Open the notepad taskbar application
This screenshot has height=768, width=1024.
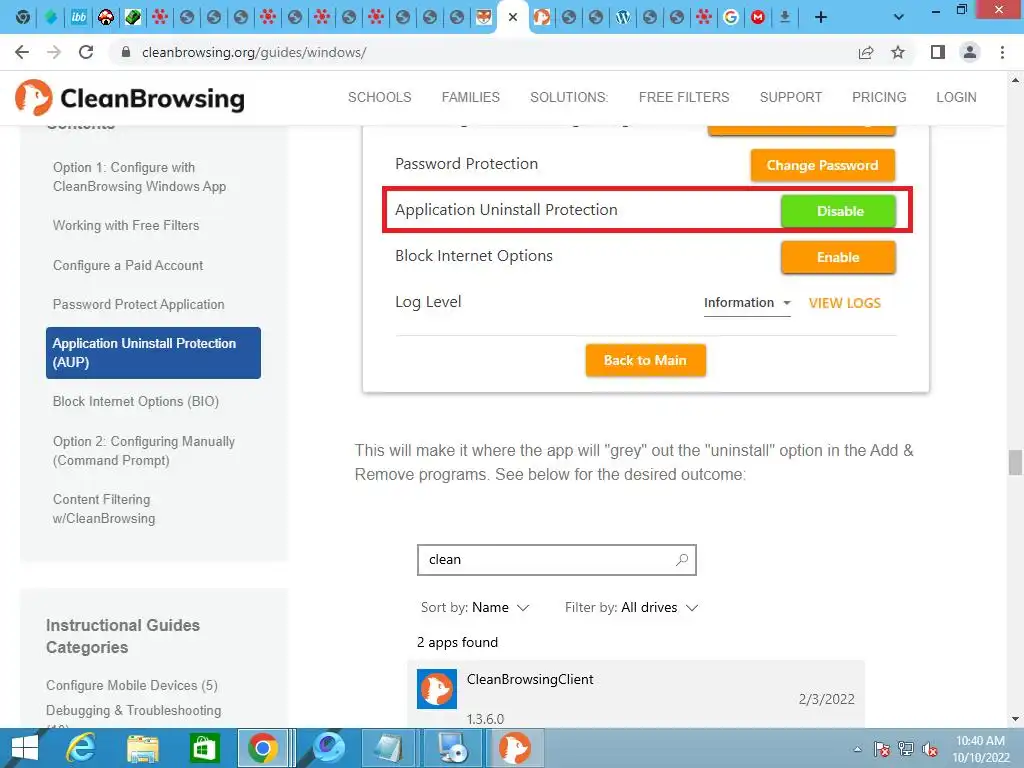click(389, 748)
